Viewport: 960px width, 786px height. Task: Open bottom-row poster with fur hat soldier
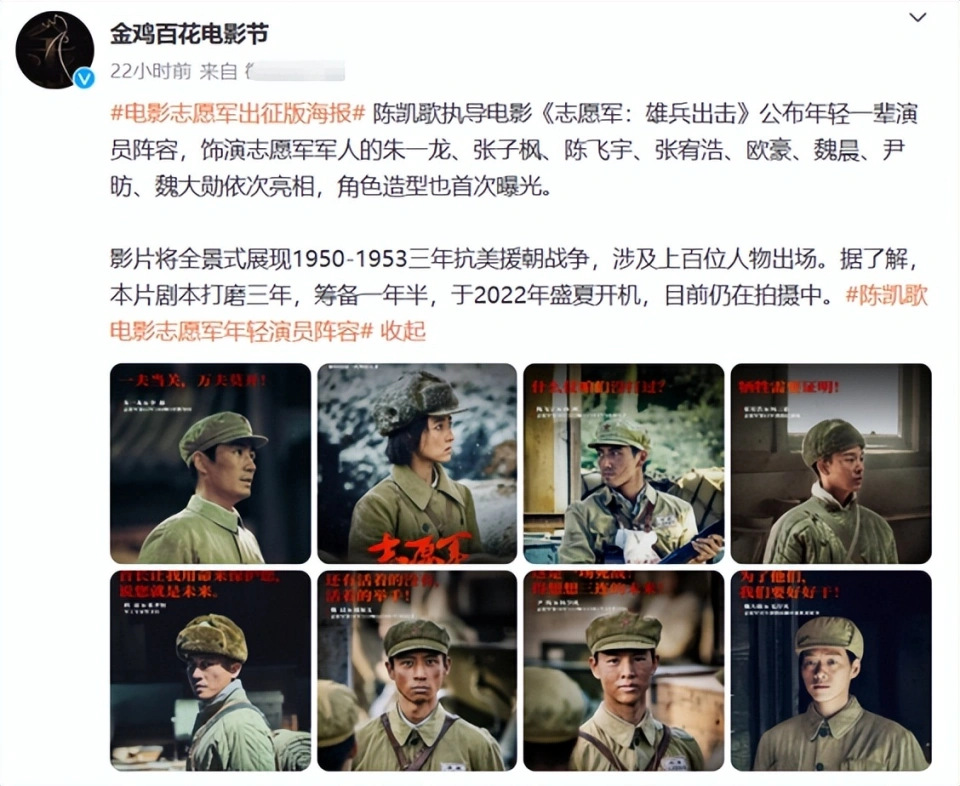(x=211, y=670)
